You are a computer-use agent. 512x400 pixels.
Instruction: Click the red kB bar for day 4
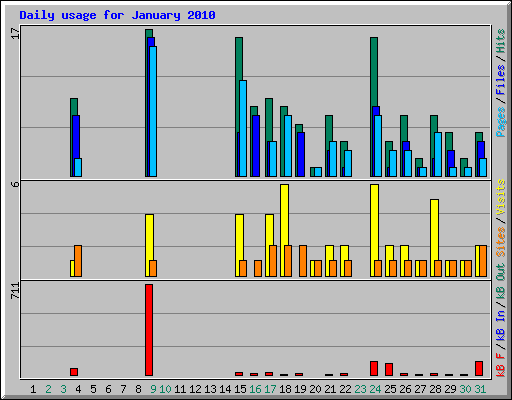pos(74,372)
